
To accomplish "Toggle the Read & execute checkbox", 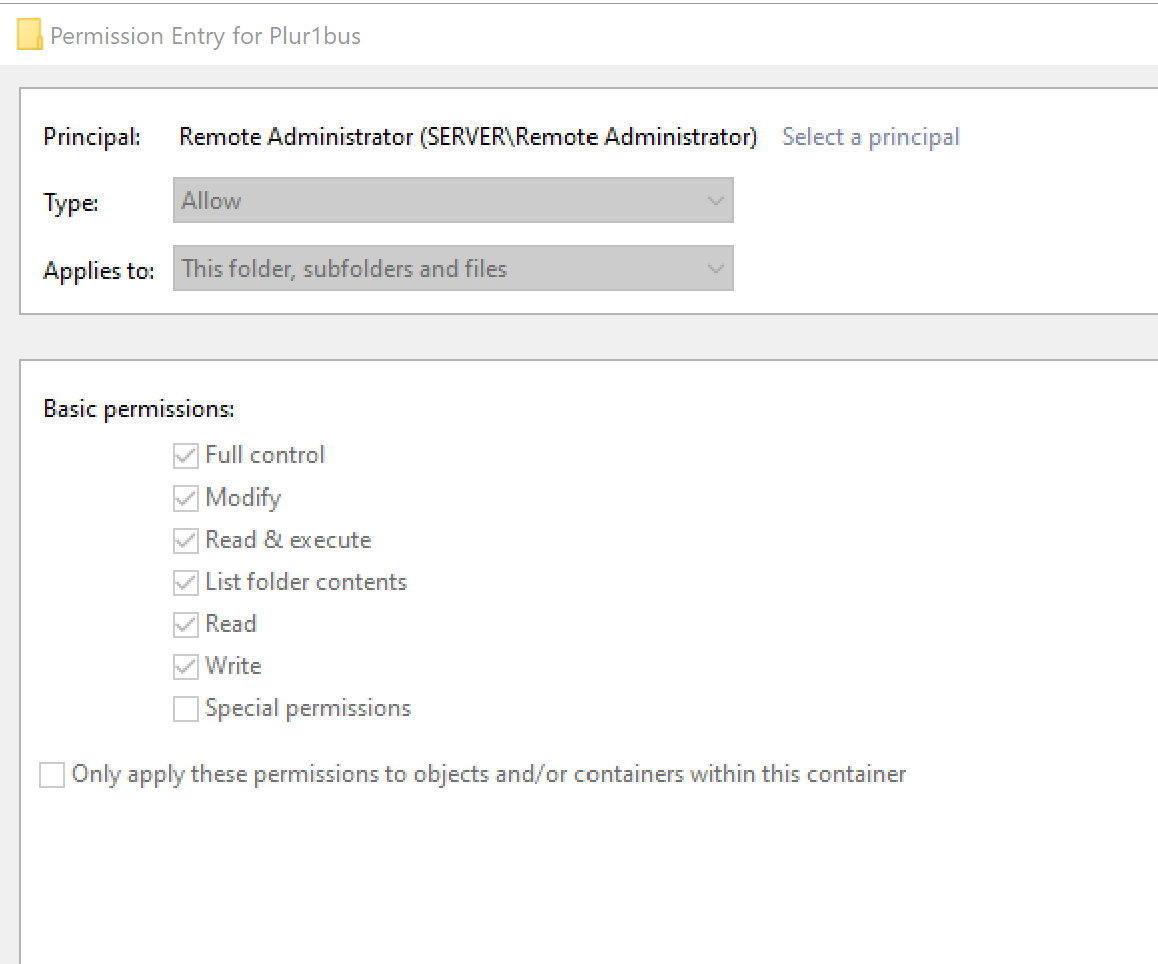I will pos(185,540).
